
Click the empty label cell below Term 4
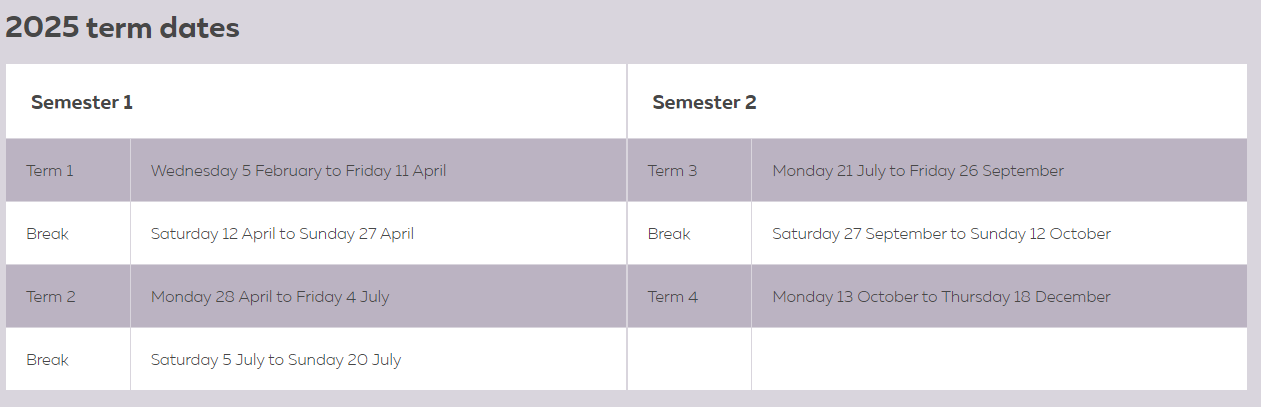(689, 359)
